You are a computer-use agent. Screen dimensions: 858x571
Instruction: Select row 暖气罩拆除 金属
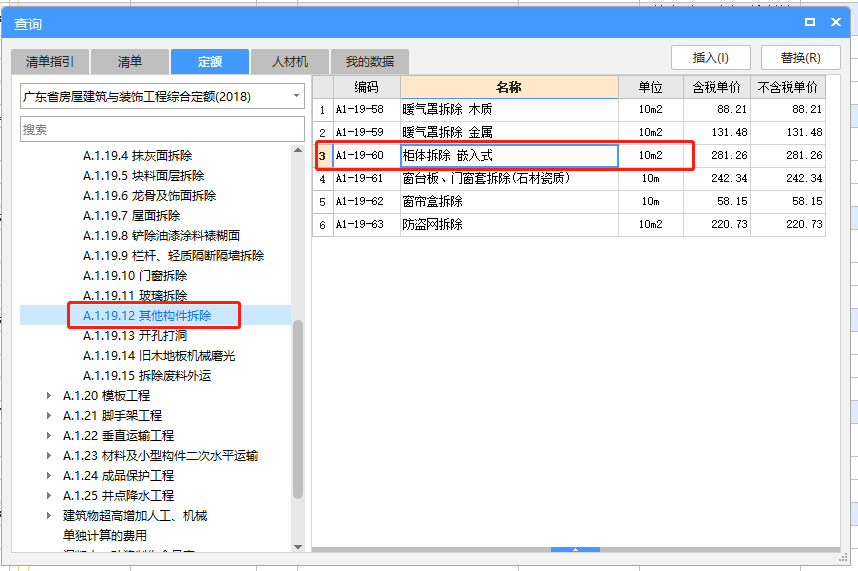tap(569, 132)
